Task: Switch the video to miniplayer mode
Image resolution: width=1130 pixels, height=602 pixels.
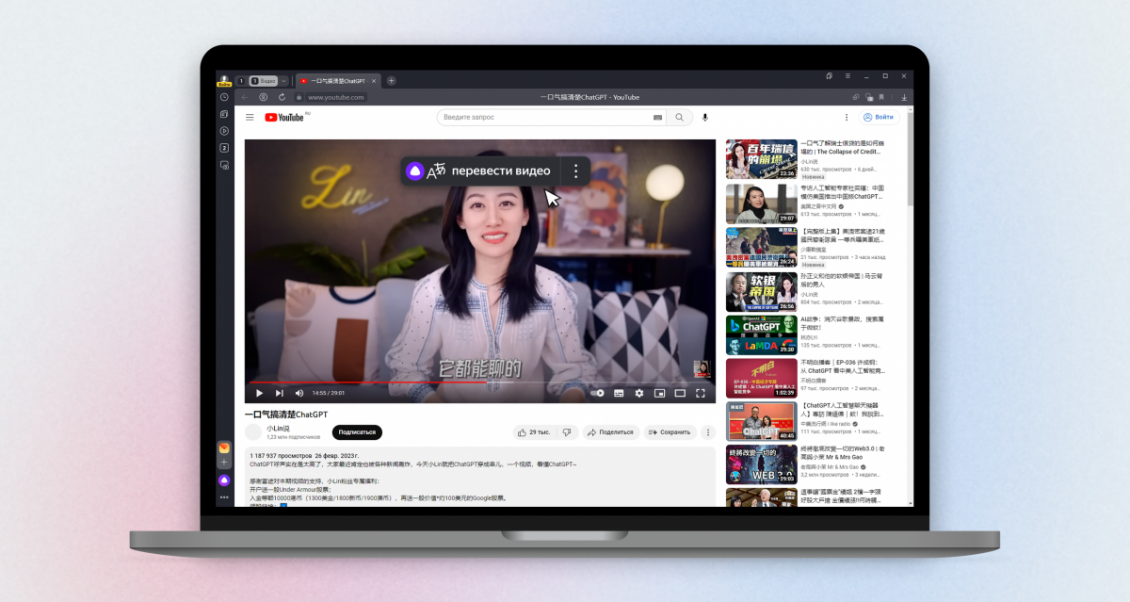Action: 659,393
